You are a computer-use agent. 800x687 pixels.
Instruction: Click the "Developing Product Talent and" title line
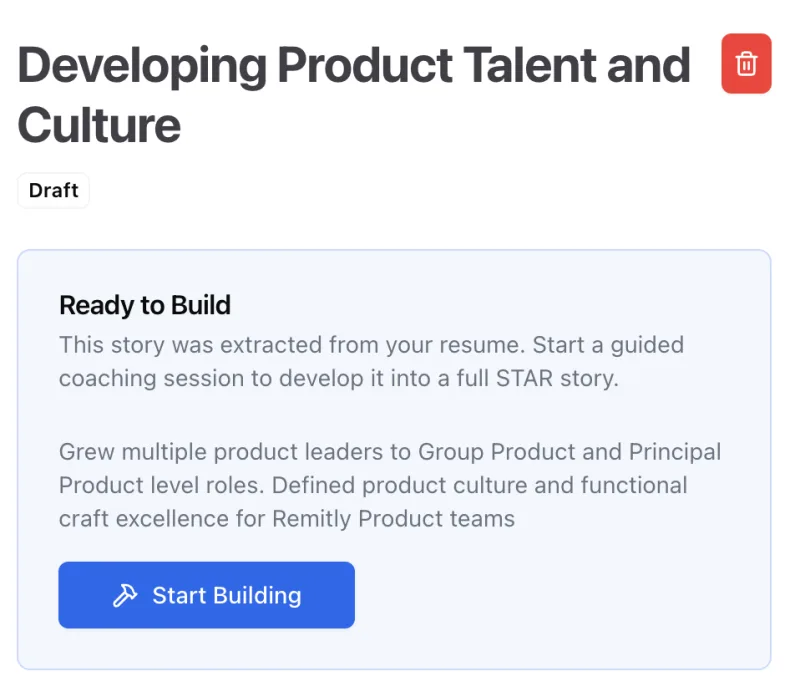(x=354, y=66)
